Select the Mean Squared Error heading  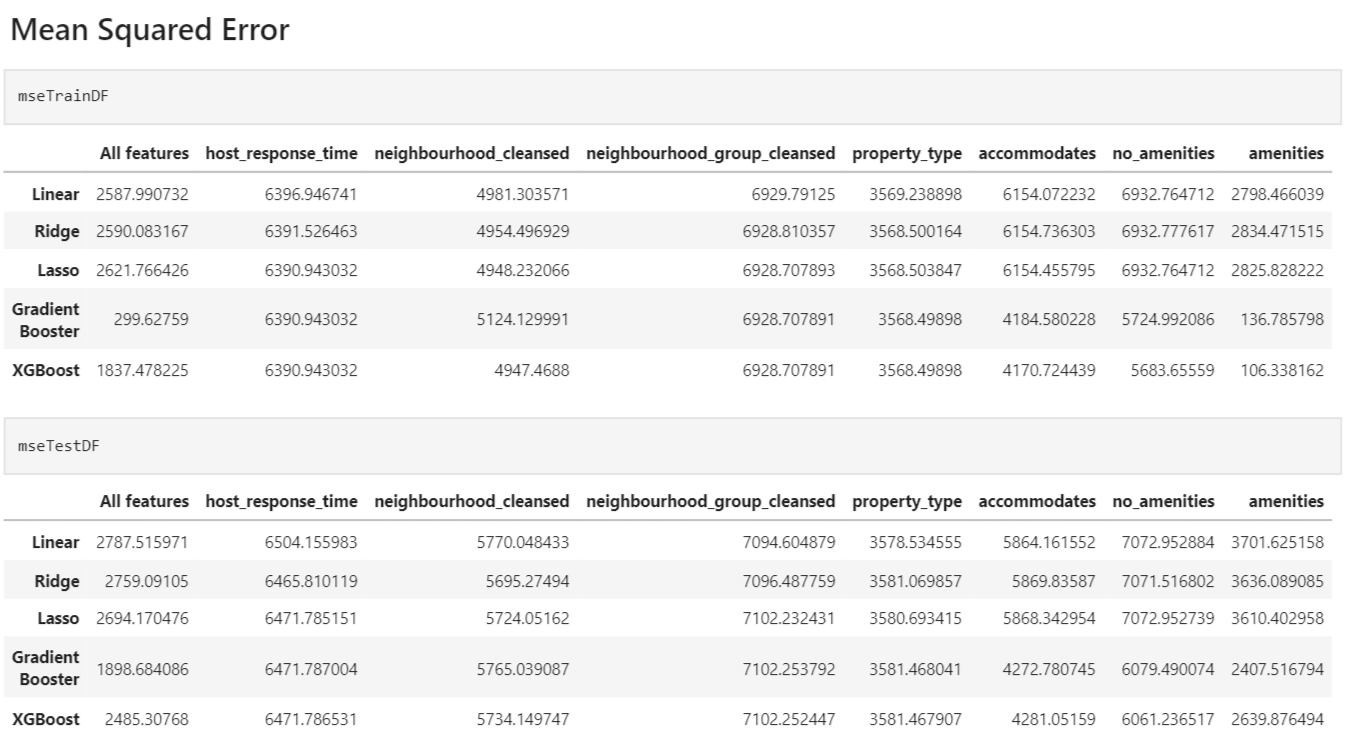150,30
